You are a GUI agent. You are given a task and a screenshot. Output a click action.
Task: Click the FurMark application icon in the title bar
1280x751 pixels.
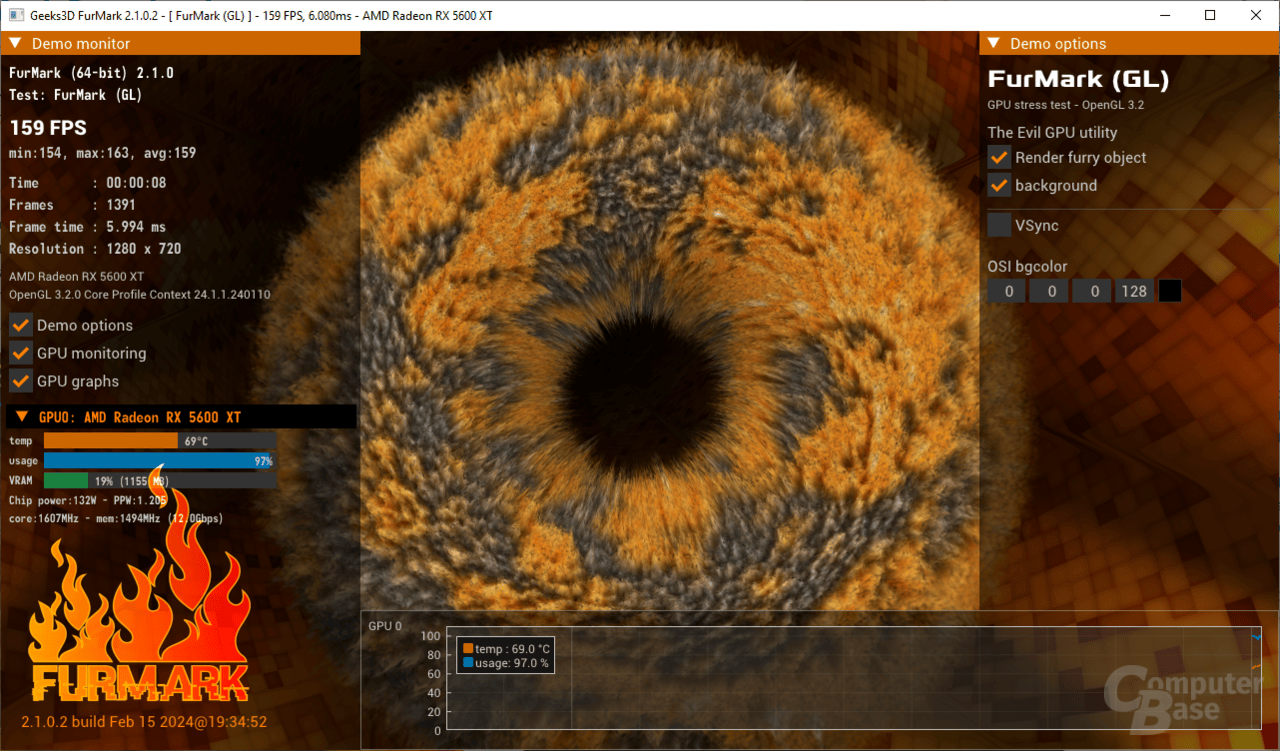click(x=14, y=15)
